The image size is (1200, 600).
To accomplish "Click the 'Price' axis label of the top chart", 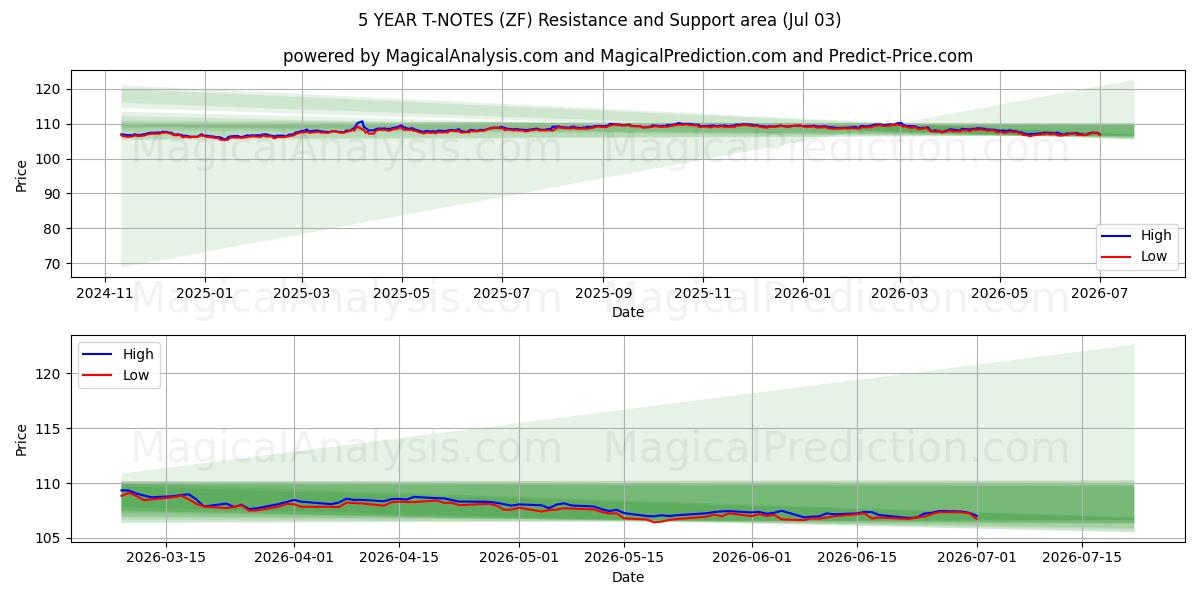I will click(22, 174).
